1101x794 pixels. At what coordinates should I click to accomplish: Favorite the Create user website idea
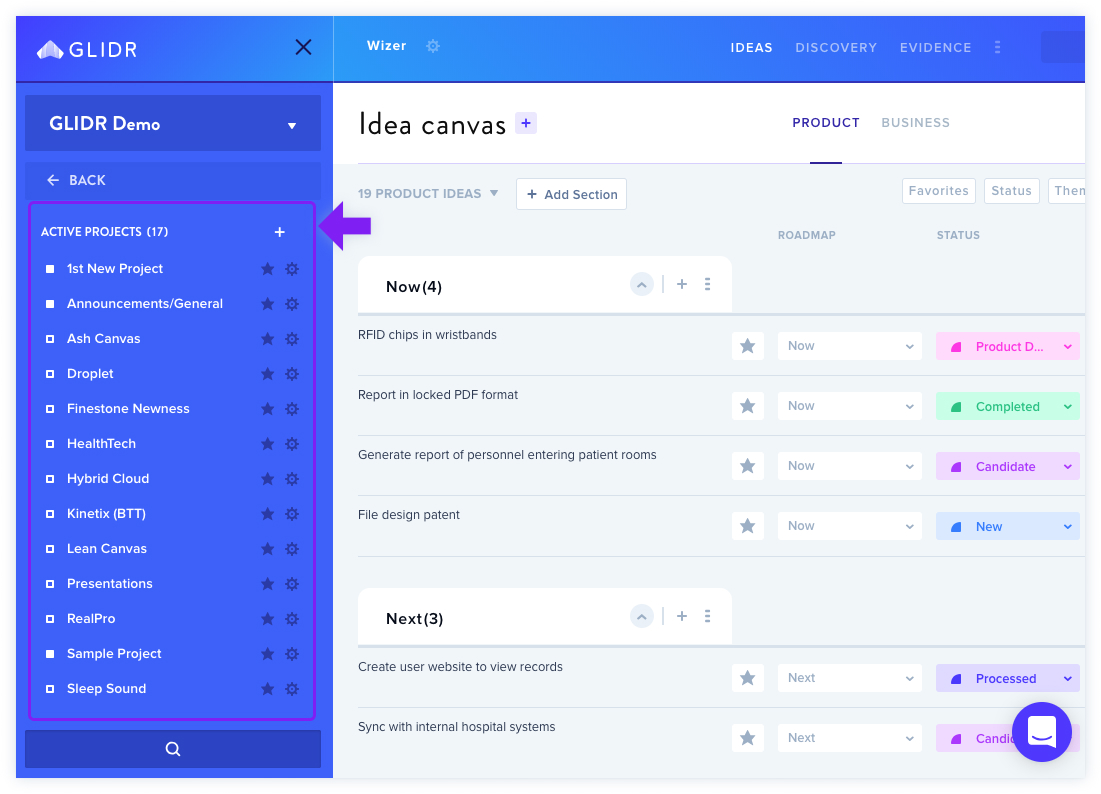click(x=748, y=678)
